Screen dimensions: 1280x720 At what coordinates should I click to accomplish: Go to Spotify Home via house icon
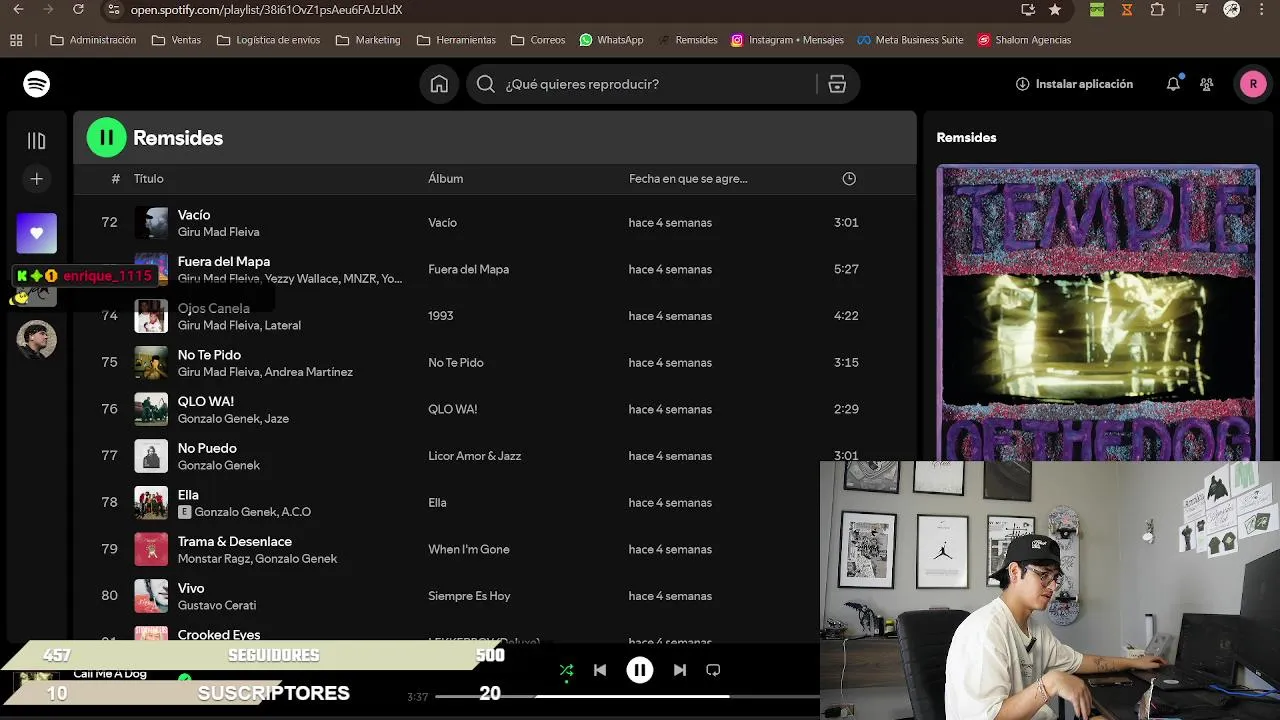click(x=439, y=84)
